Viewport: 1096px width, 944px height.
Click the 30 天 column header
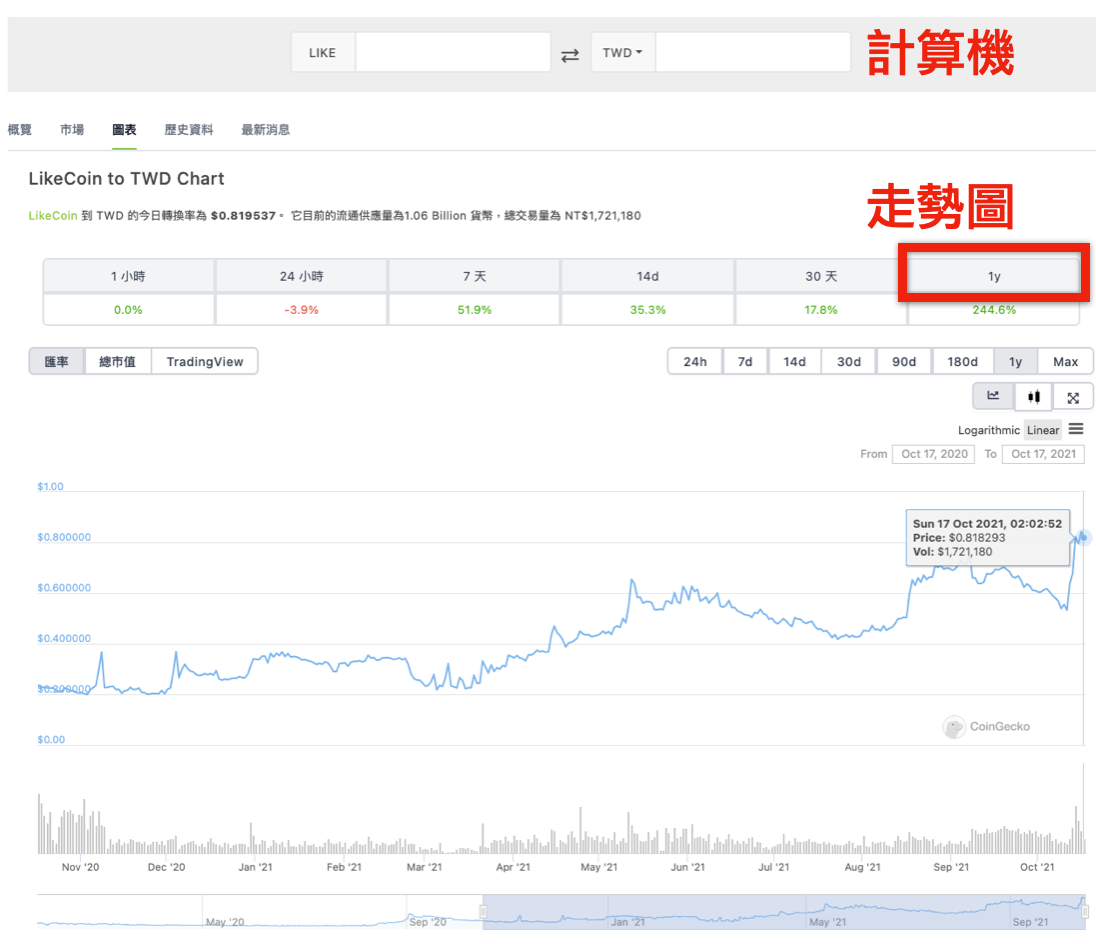coord(821,276)
